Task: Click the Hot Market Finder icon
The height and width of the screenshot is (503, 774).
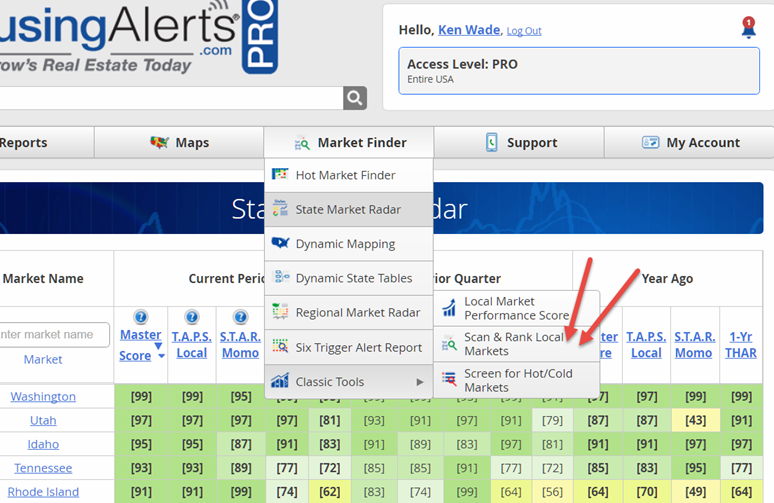Action: point(280,174)
